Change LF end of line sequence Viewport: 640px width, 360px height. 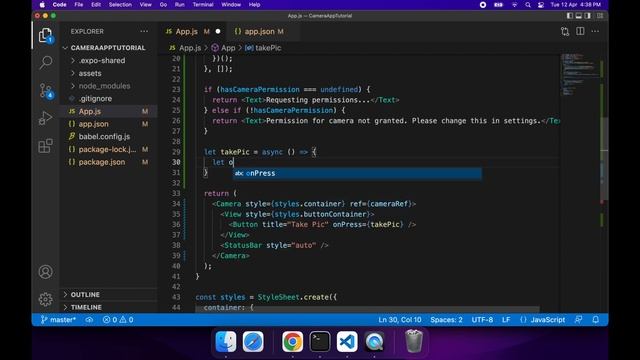[x=506, y=320]
